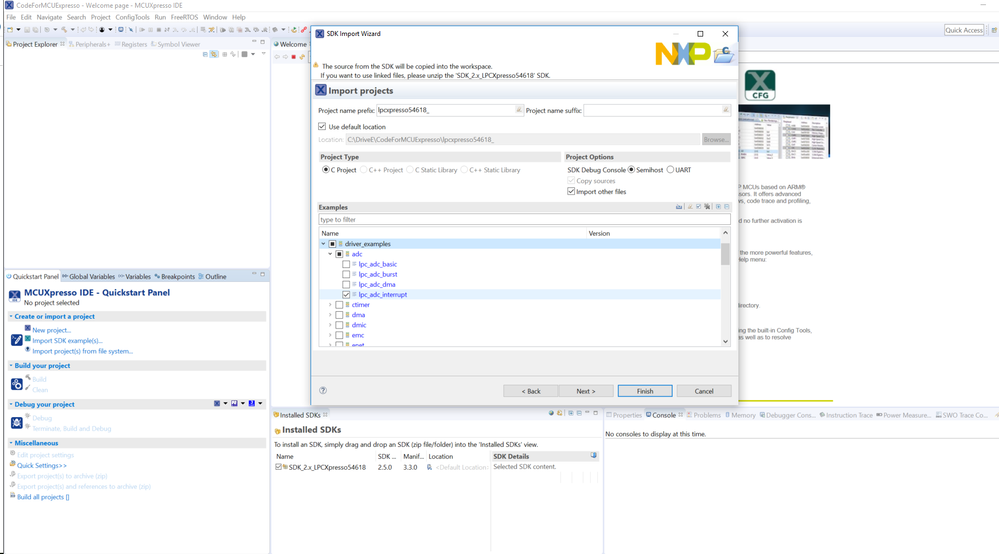
Task: Click the scroll down arrow in Examples list
Action: click(x=725, y=341)
